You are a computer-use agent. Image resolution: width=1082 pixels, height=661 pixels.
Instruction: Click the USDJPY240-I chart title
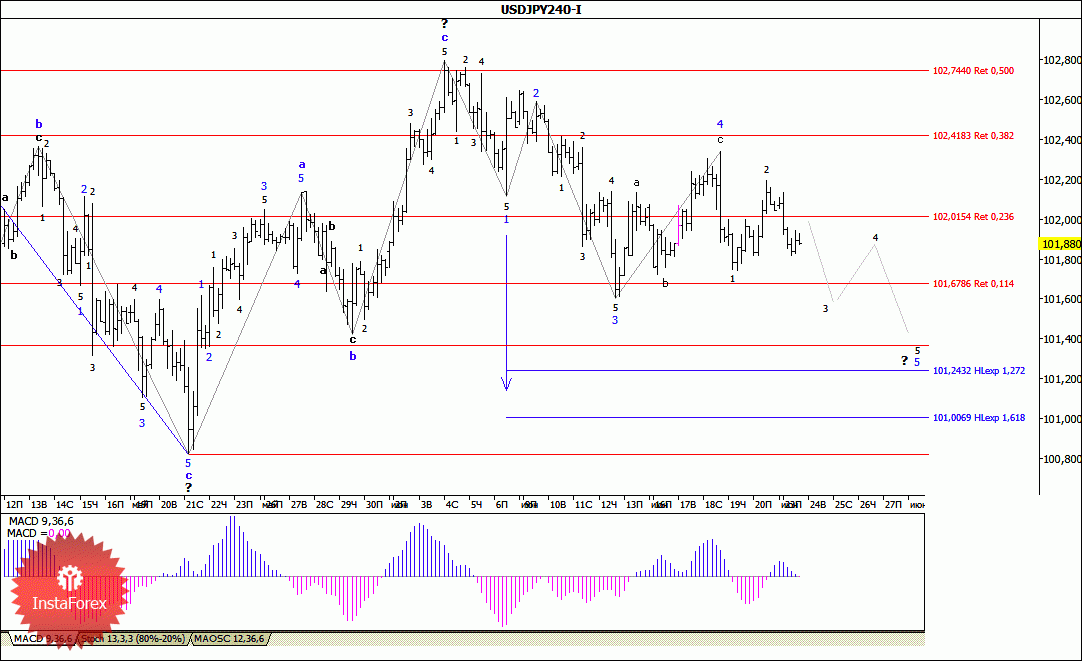pyautogui.click(x=541, y=10)
